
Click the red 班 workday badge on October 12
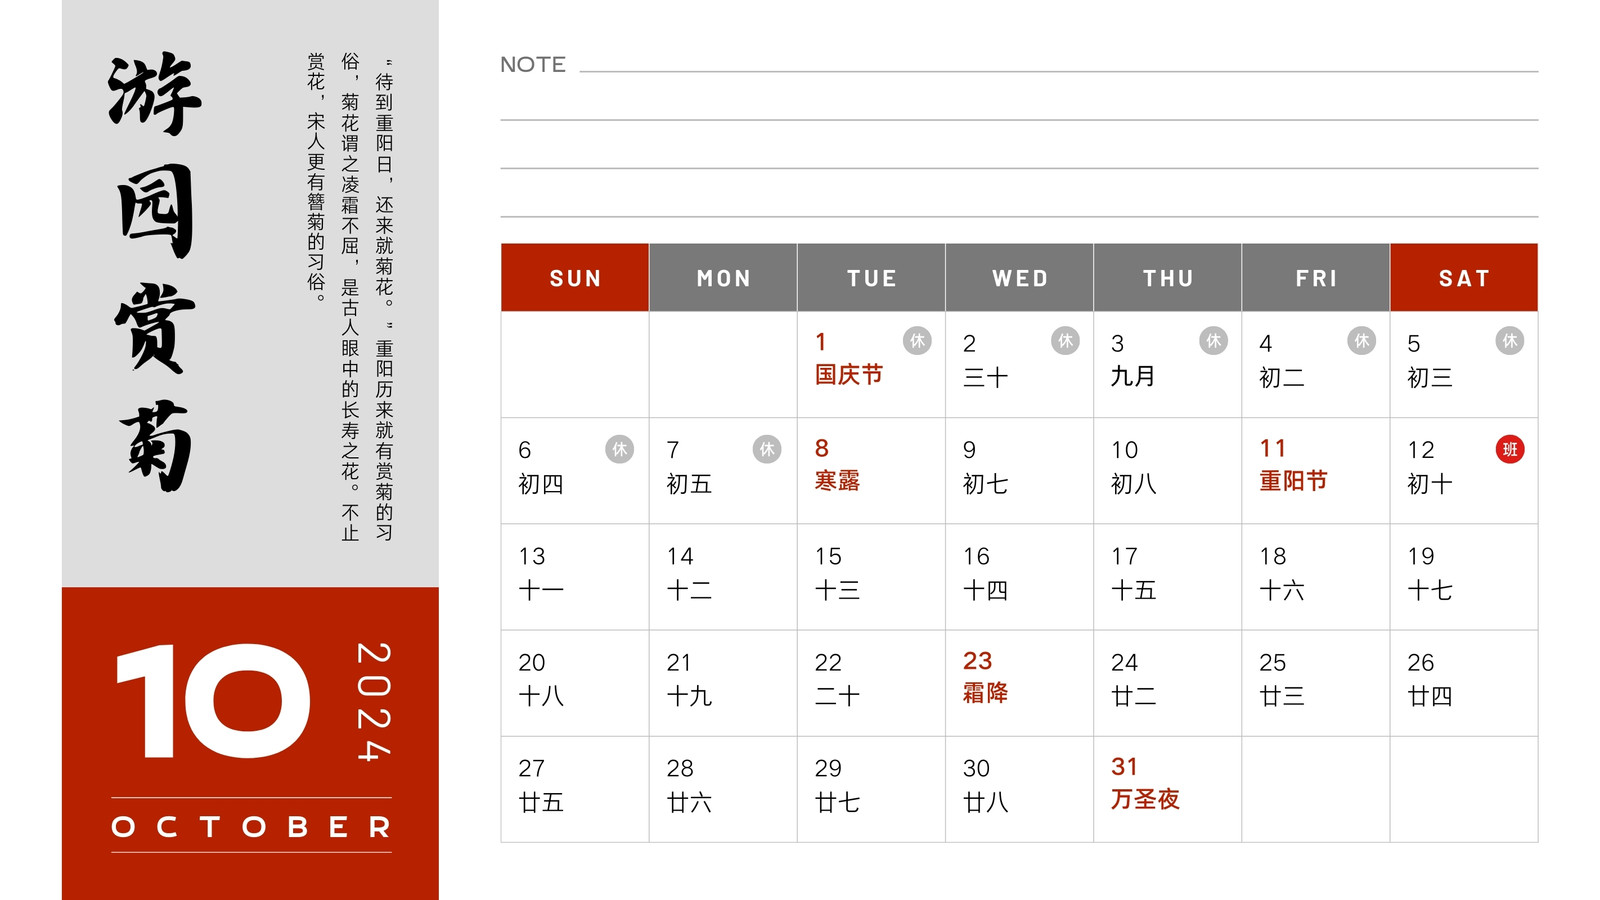[1510, 449]
